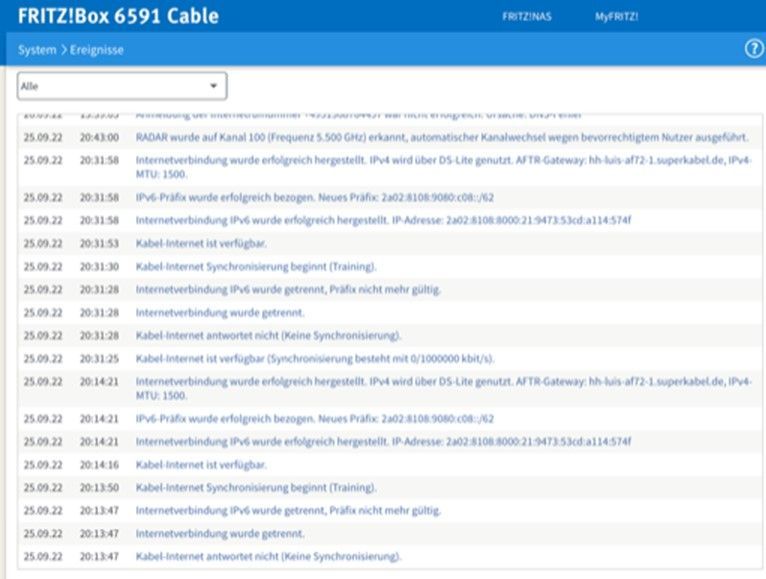
Task: Select the 20:14:21 Internetverbindung IPv6 hergestellt message
Action: pos(383,442)
